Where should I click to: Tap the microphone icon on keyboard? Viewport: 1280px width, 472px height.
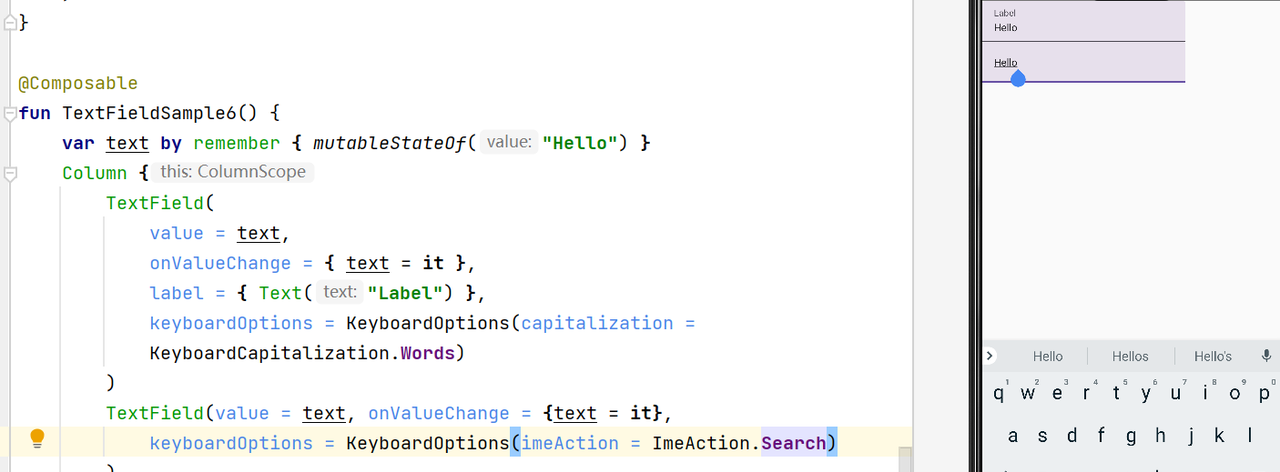click(1266, 356)
